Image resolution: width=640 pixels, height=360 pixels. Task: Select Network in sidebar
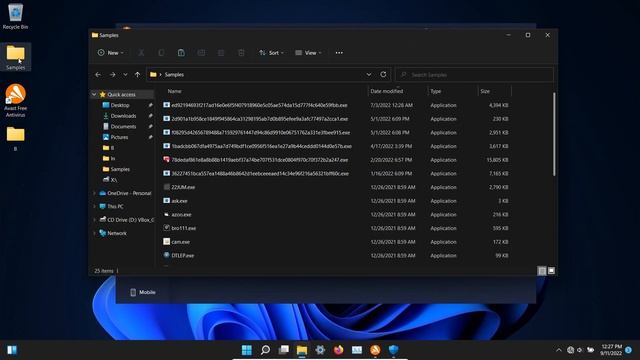[x=117, y=233]
